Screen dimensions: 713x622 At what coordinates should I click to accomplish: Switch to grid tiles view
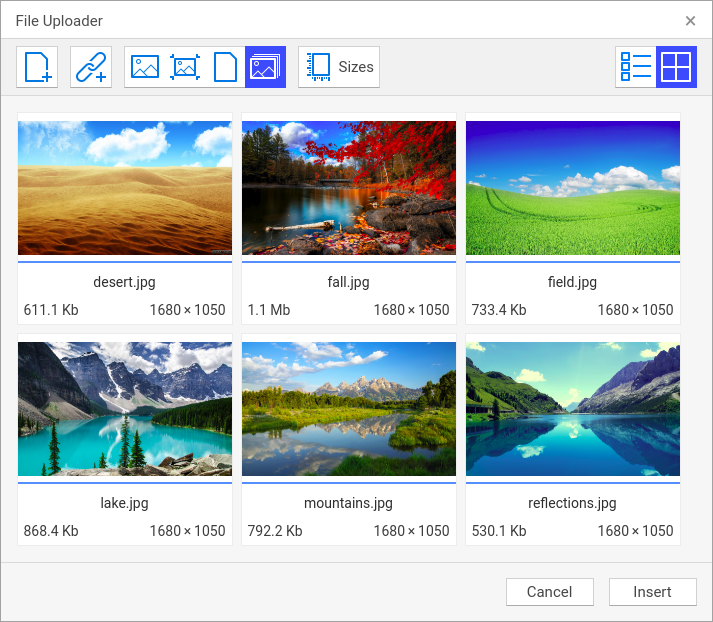tap(676, 67)
